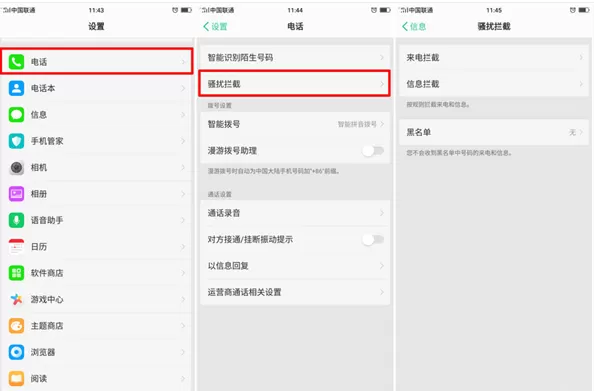Tap the orange Theme Store (主题商店) icon

[x=16, y=326]
